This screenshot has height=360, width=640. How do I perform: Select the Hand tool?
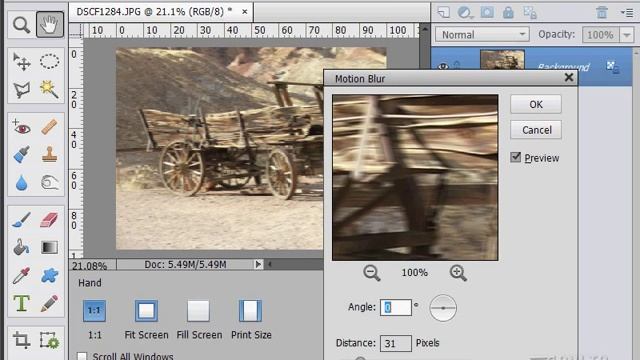click(x=49, y=25)
